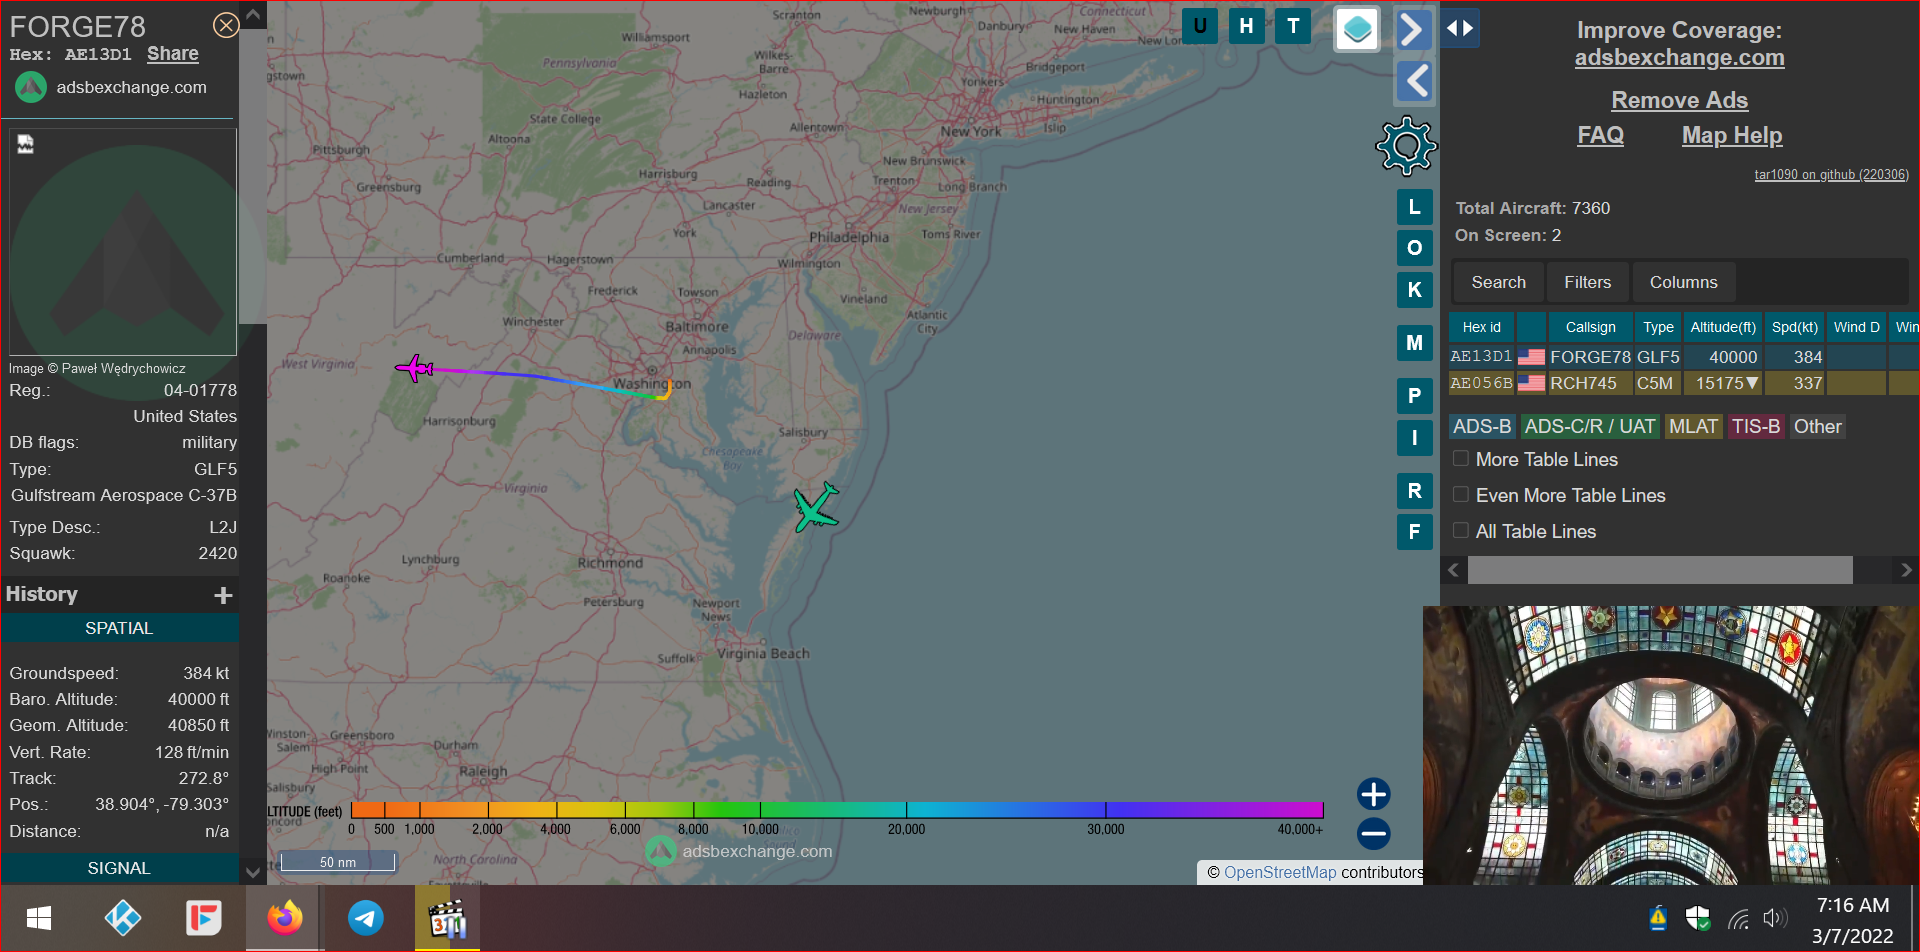Screen dimensions: 1920x952
Task: Open the adsbexchange.com coverage link
Action: point(1679,58)
